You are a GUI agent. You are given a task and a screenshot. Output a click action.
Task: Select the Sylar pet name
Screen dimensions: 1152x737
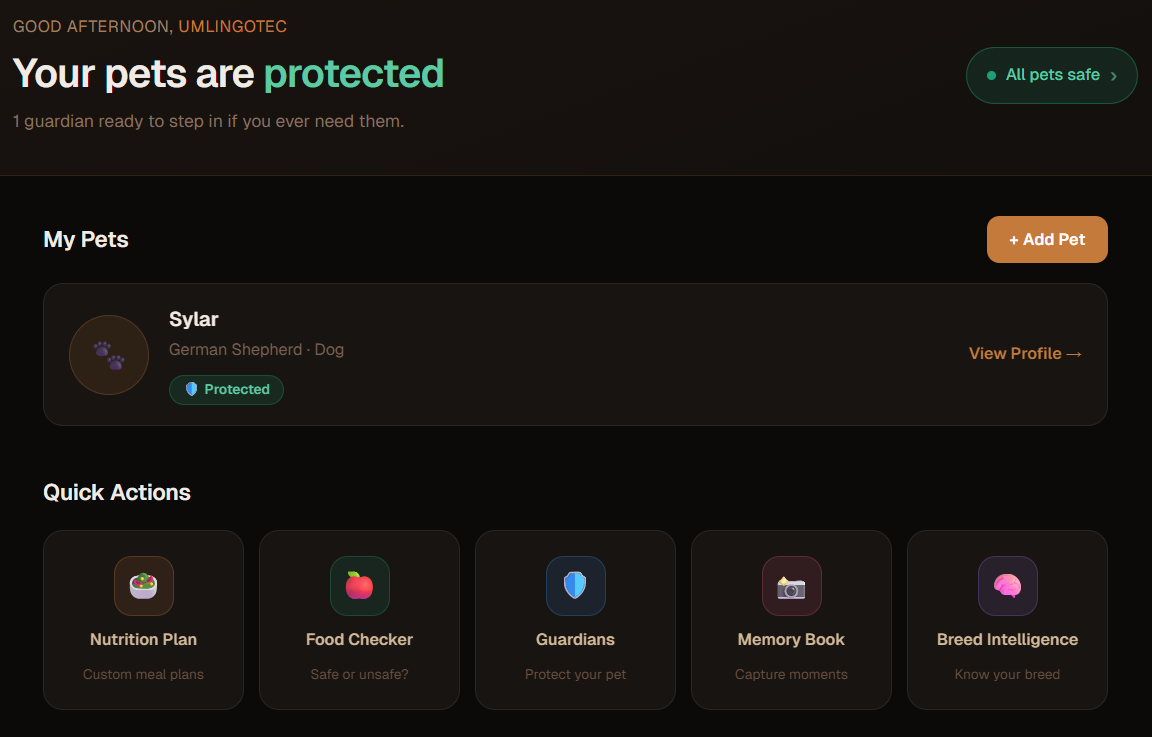(193, 319)
